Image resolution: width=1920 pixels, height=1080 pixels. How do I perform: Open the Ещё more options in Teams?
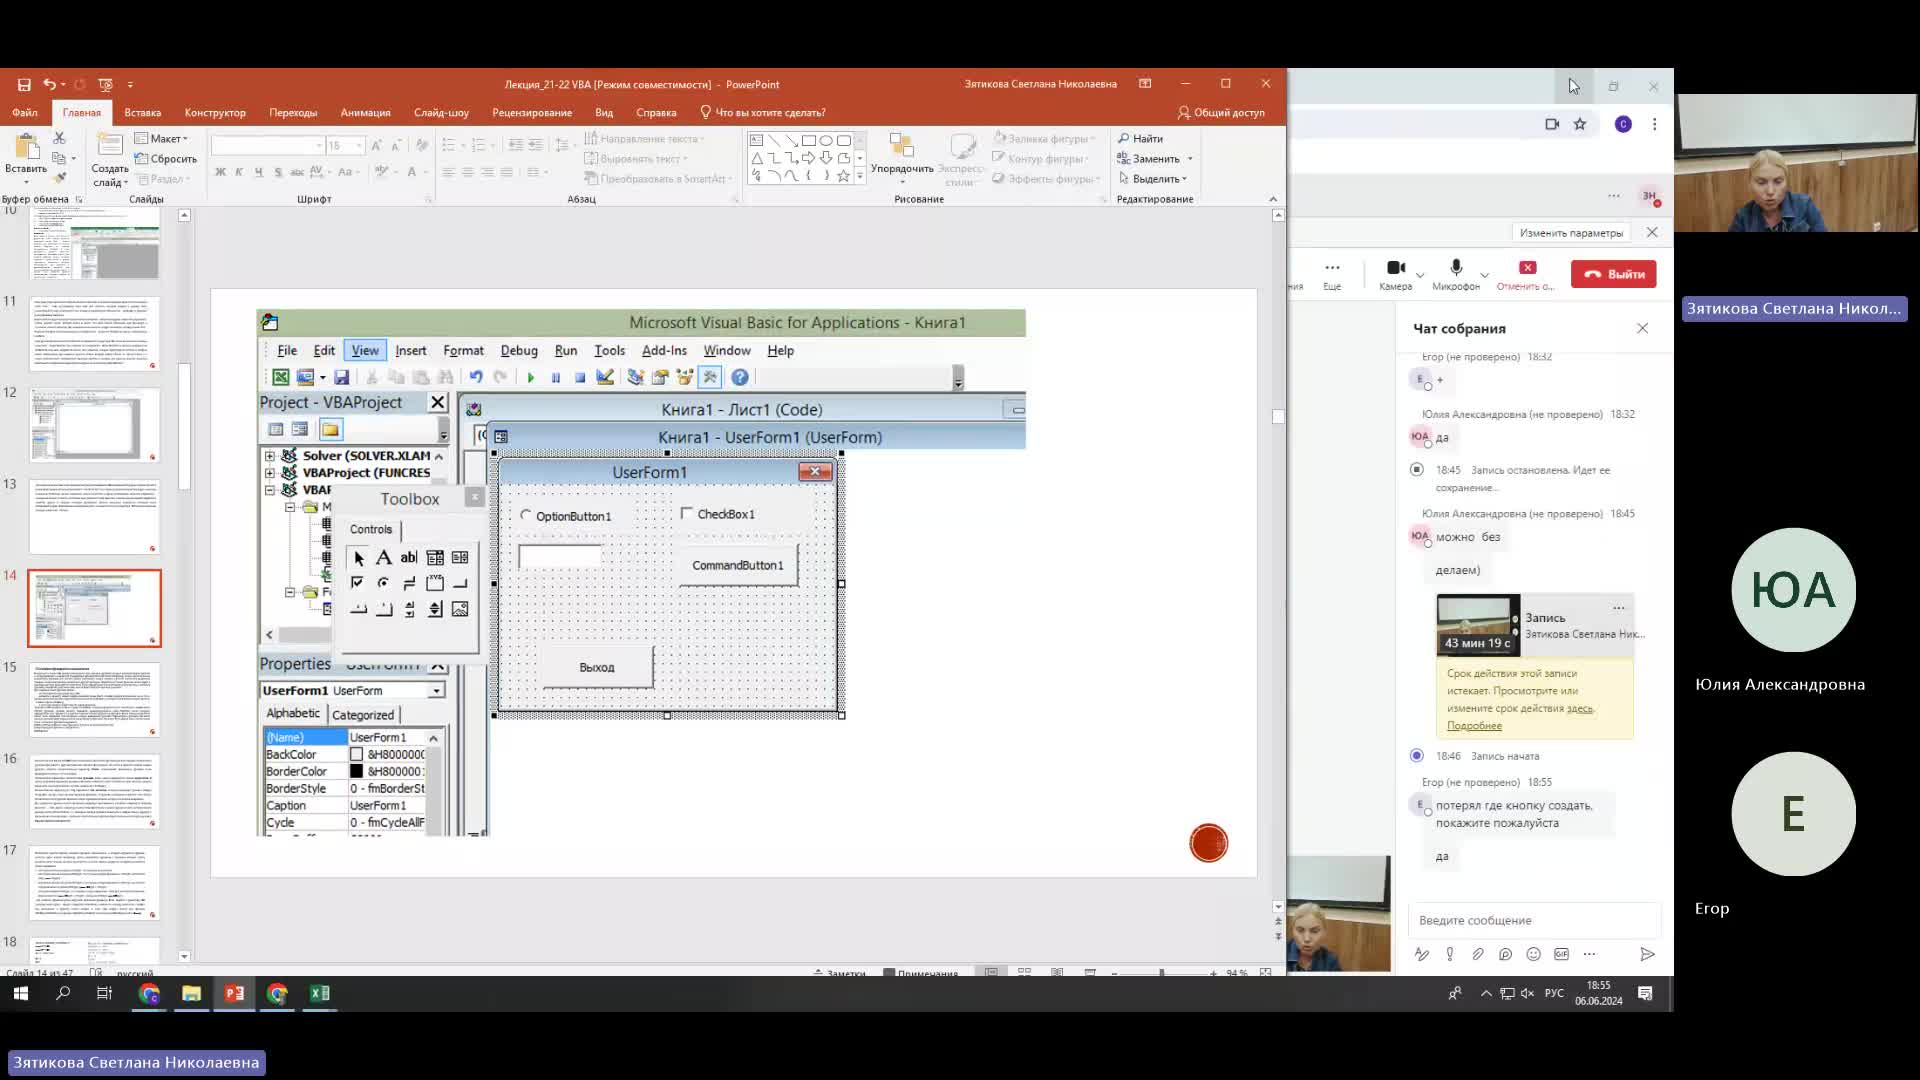pos(1332,274)
